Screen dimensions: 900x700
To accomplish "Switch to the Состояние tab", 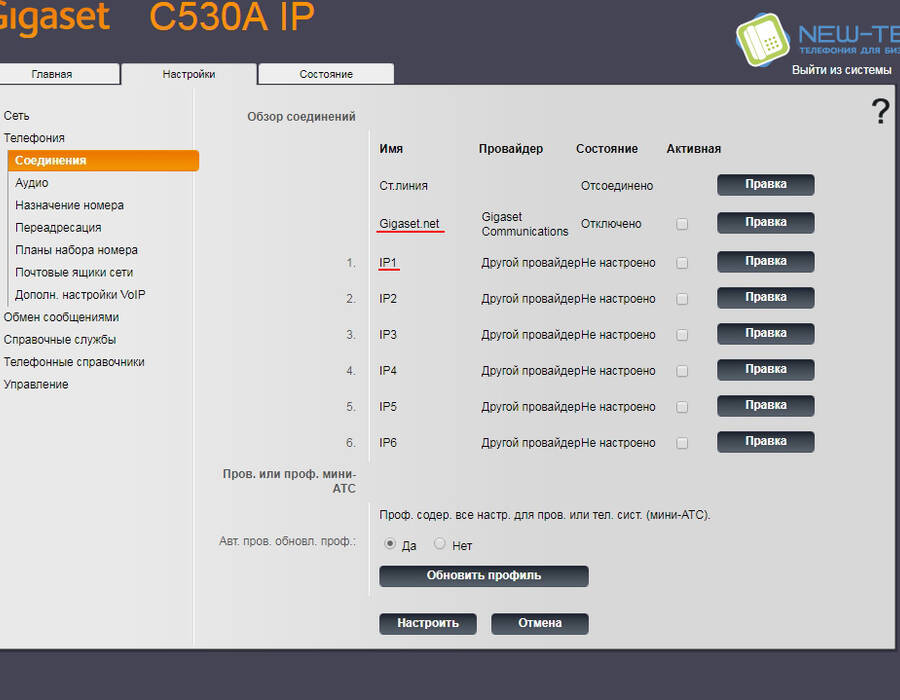I will coord(326,74).
